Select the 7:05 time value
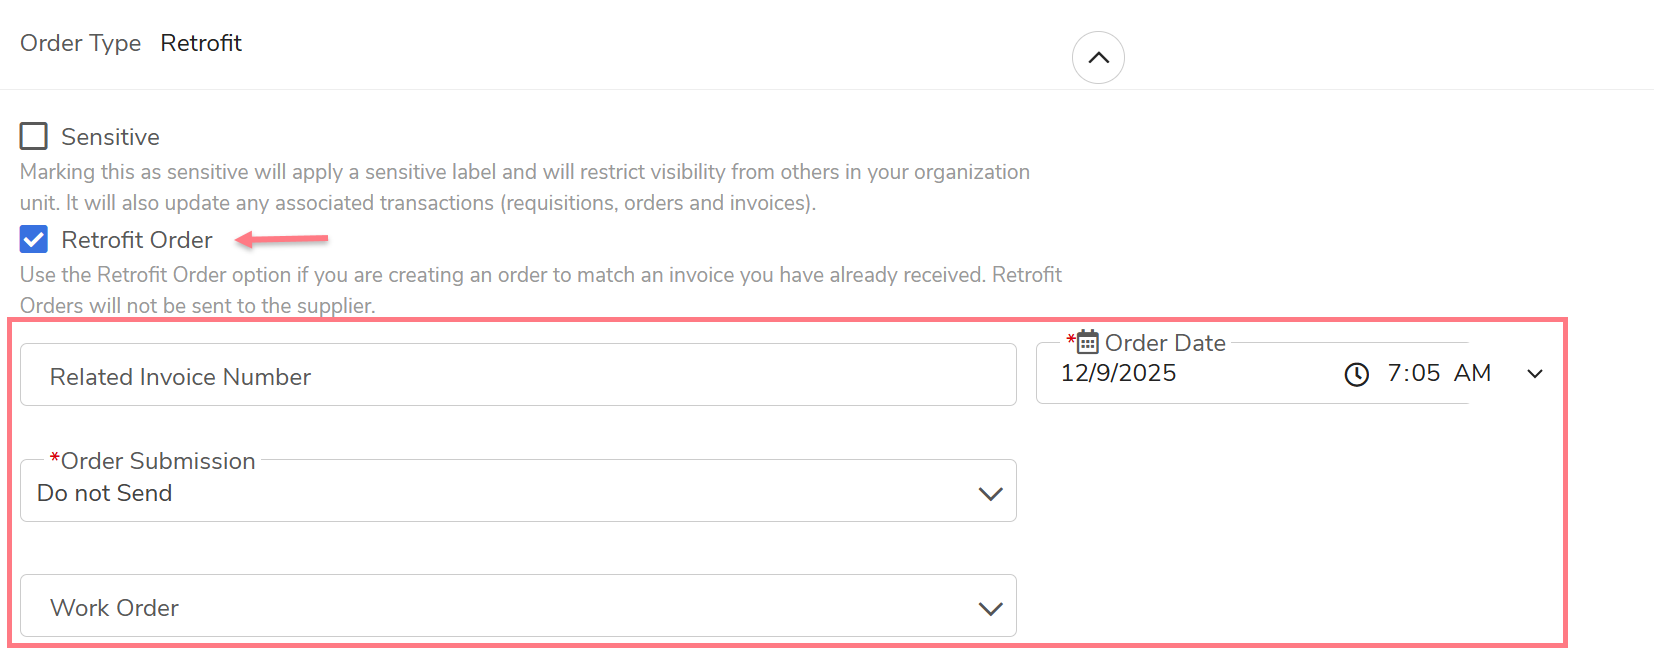This screenshot has width=1654, height=654. 1413,373
